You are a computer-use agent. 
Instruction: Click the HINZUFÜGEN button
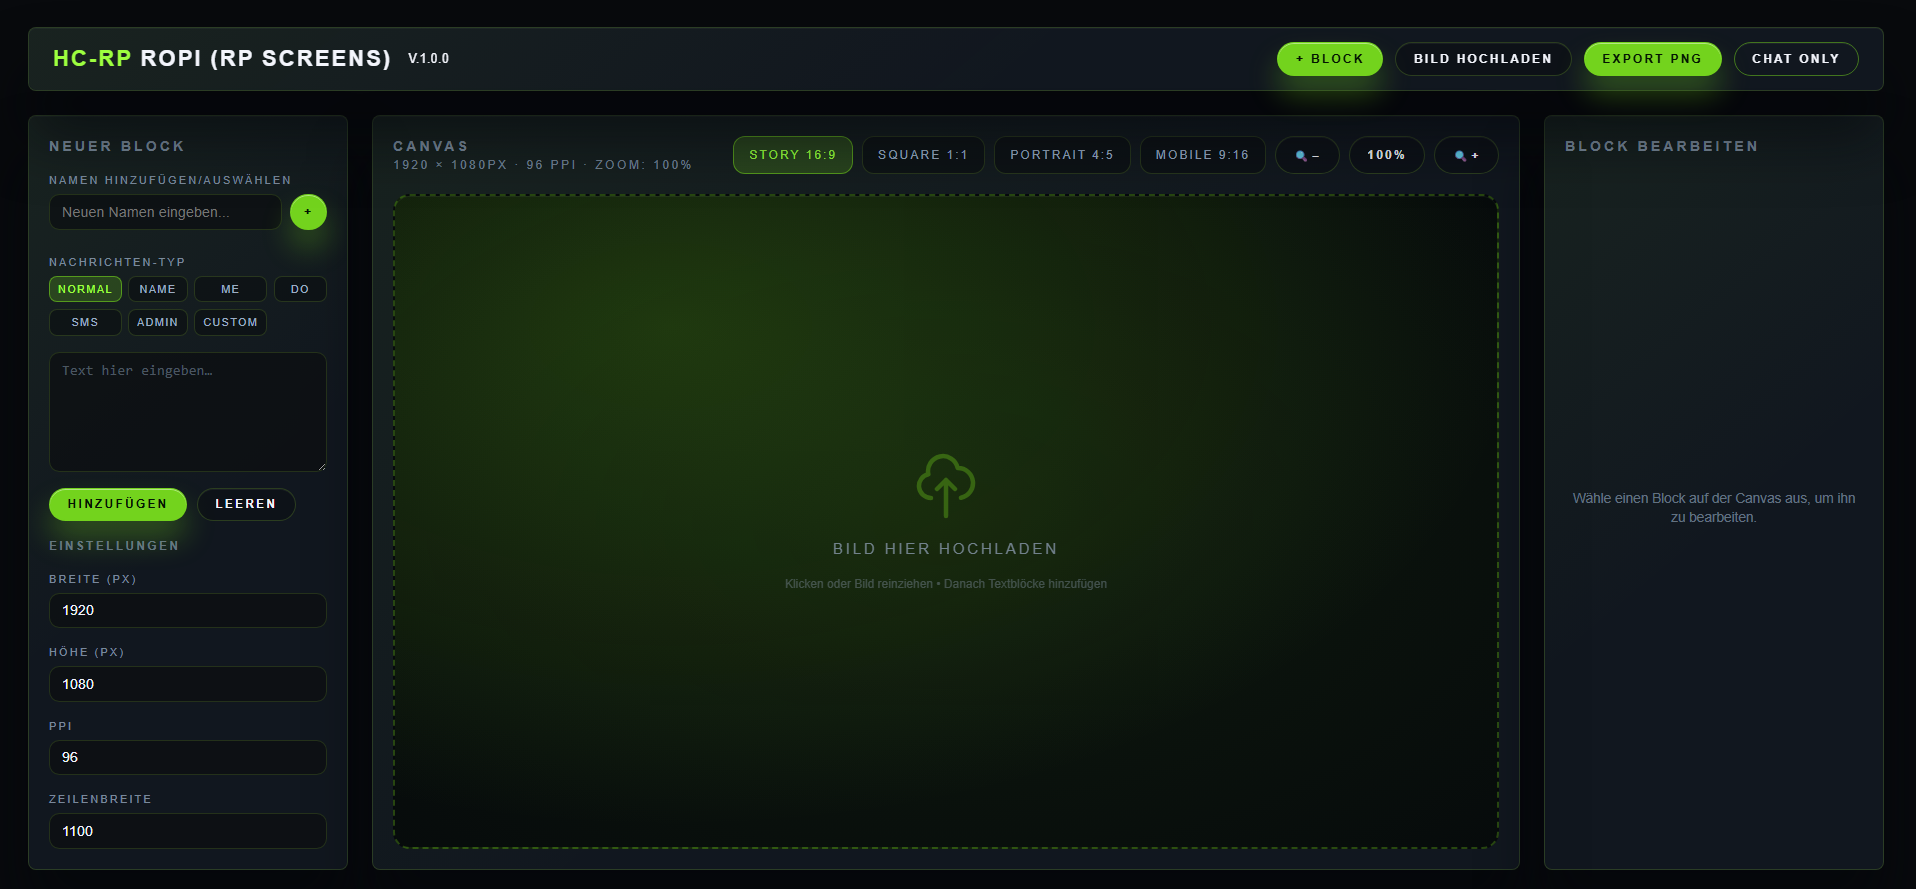coord(117,504)
